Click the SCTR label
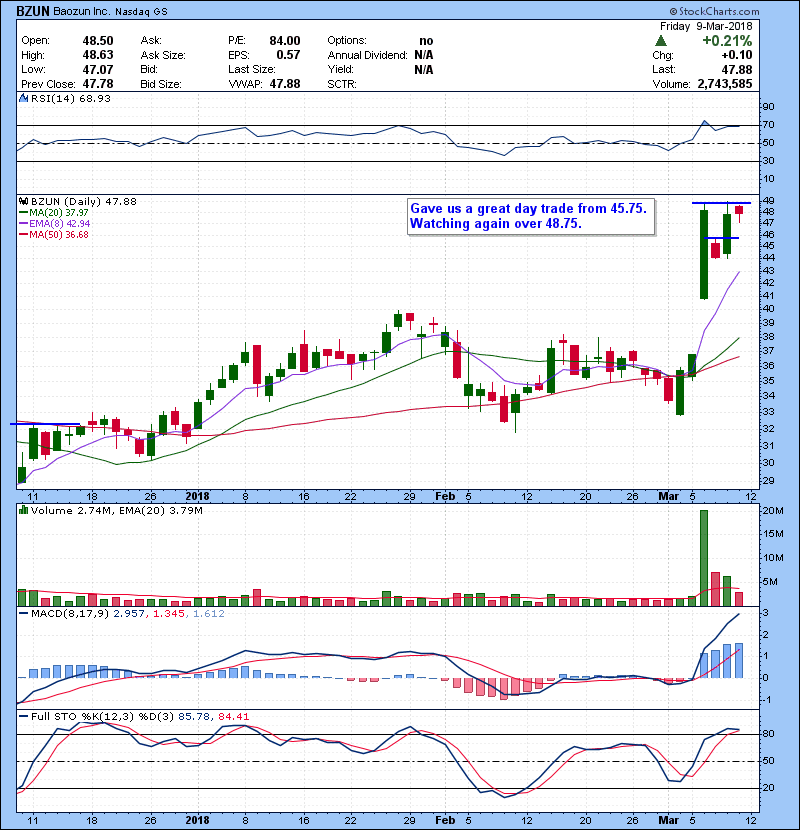Screen dimensions: 800x830 coord(342,84)
